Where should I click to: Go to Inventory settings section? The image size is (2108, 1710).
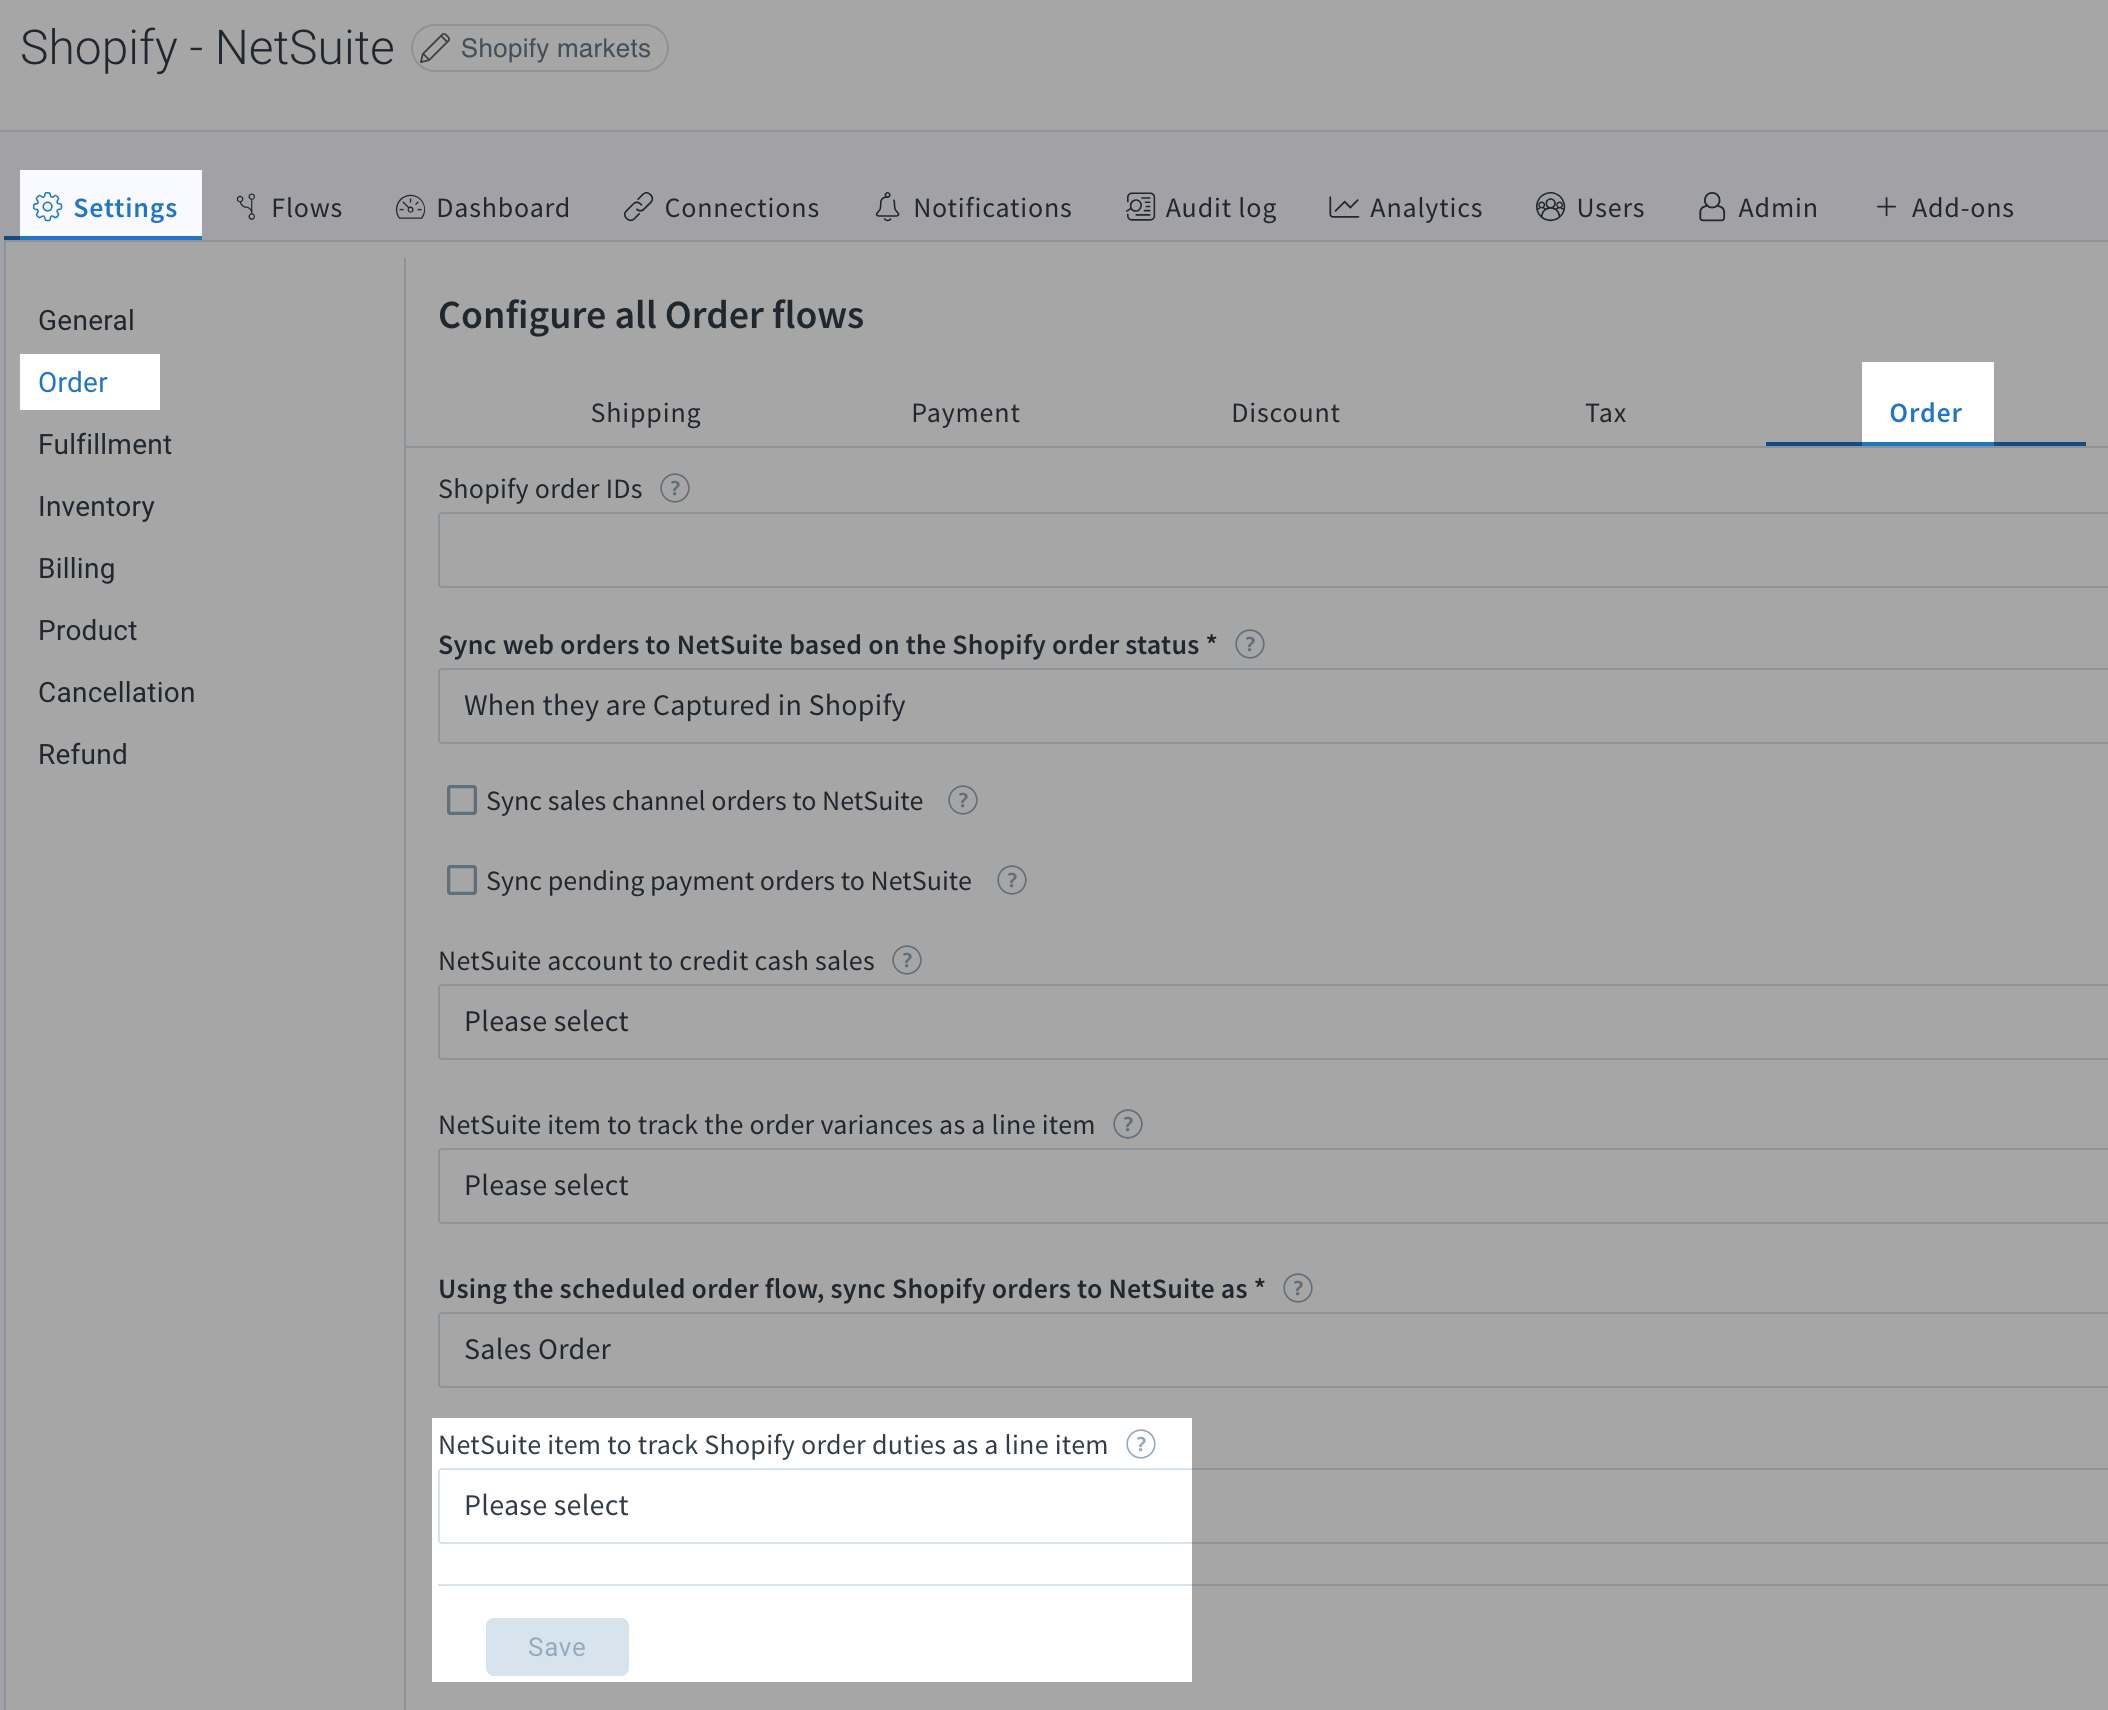pyautogui.click(x=96, y=506)
